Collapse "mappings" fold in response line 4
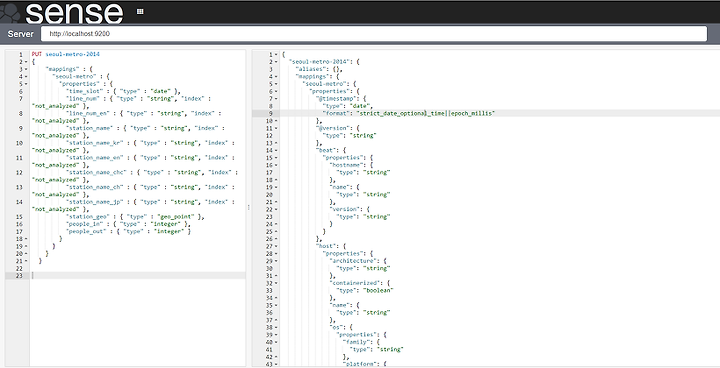 click(276, 76)
